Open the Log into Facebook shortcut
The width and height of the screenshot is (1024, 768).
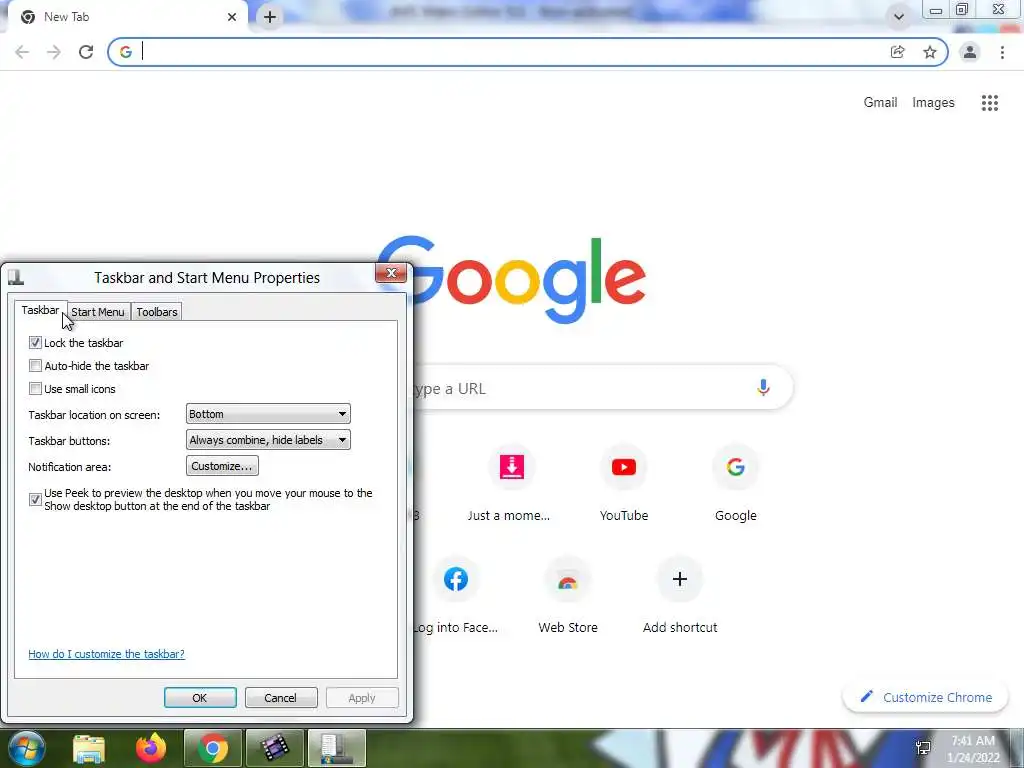pyautogui.click(x=456, y=596)
